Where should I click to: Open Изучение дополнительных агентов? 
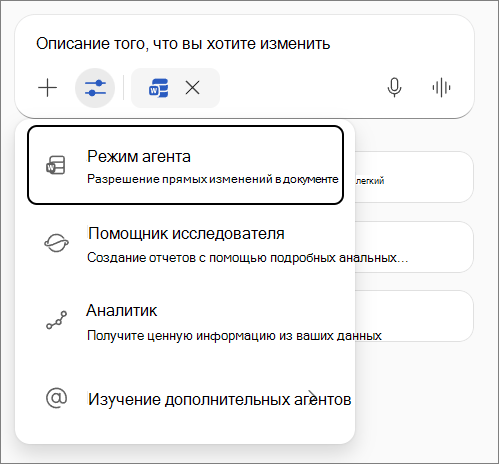pos(185,399)
